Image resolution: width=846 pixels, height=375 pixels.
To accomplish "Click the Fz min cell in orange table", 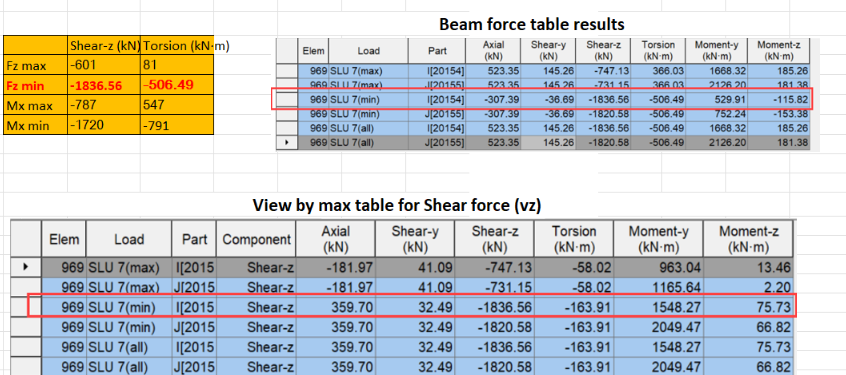I will tap(36, 85).
